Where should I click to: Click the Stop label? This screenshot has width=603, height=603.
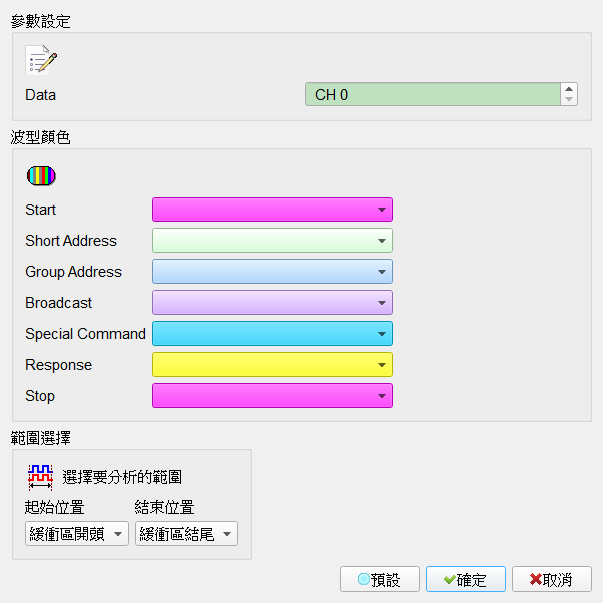click(40, 396)
